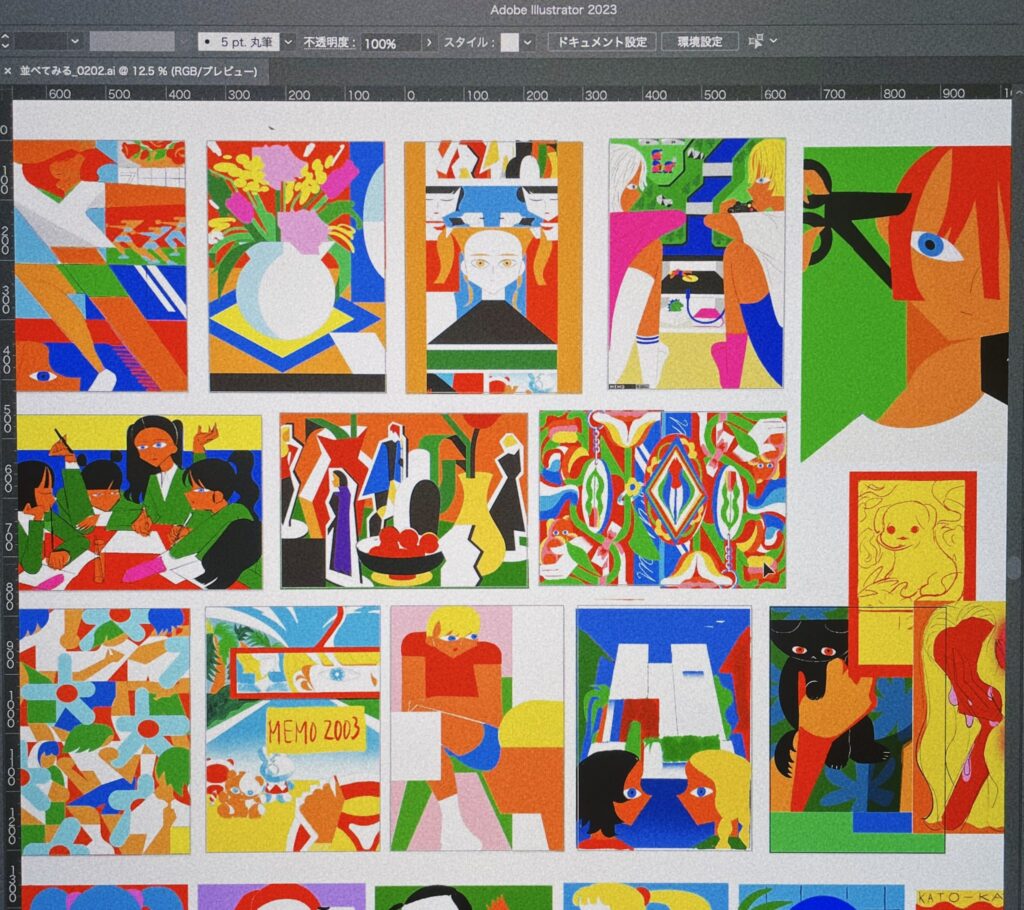This screenshot has width=1024, height=910.
Task: Expand the arrow right of opacity field
Action: pyautogui.click(x=429, y=43)
